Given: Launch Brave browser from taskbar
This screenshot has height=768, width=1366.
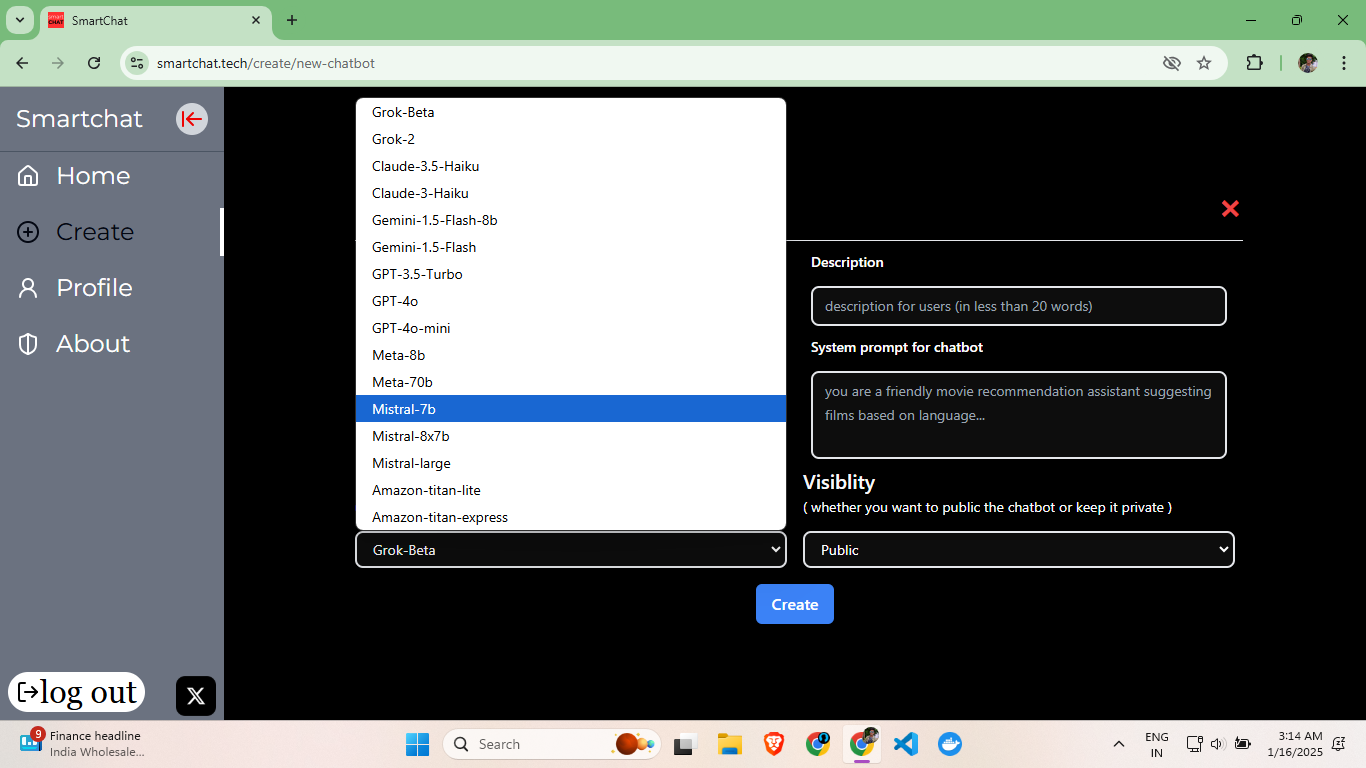Looking at the screenshot, I should coord(774,744).
